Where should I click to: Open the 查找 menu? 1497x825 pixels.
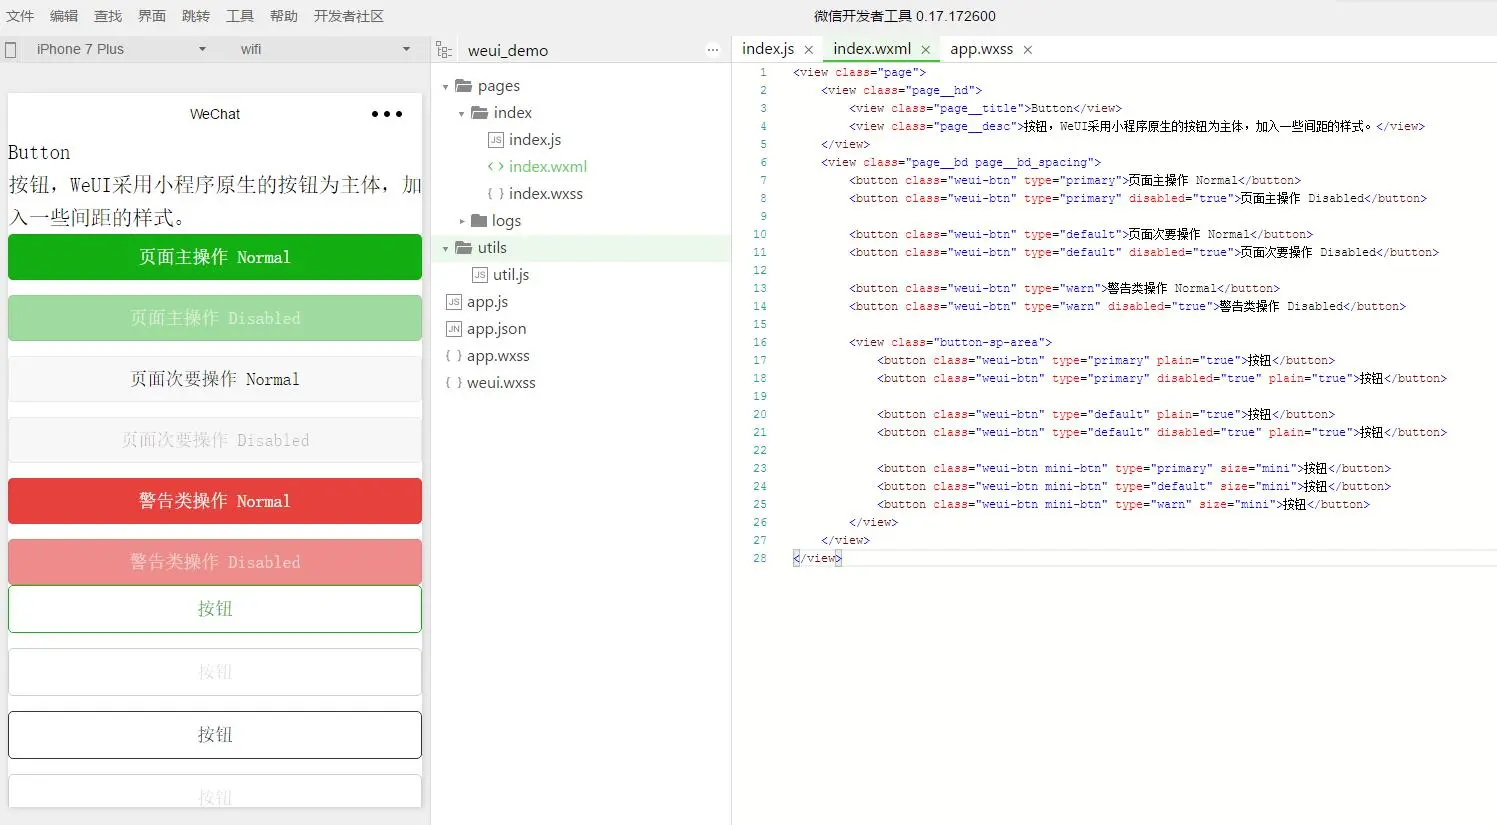click(x=108, y=16)
